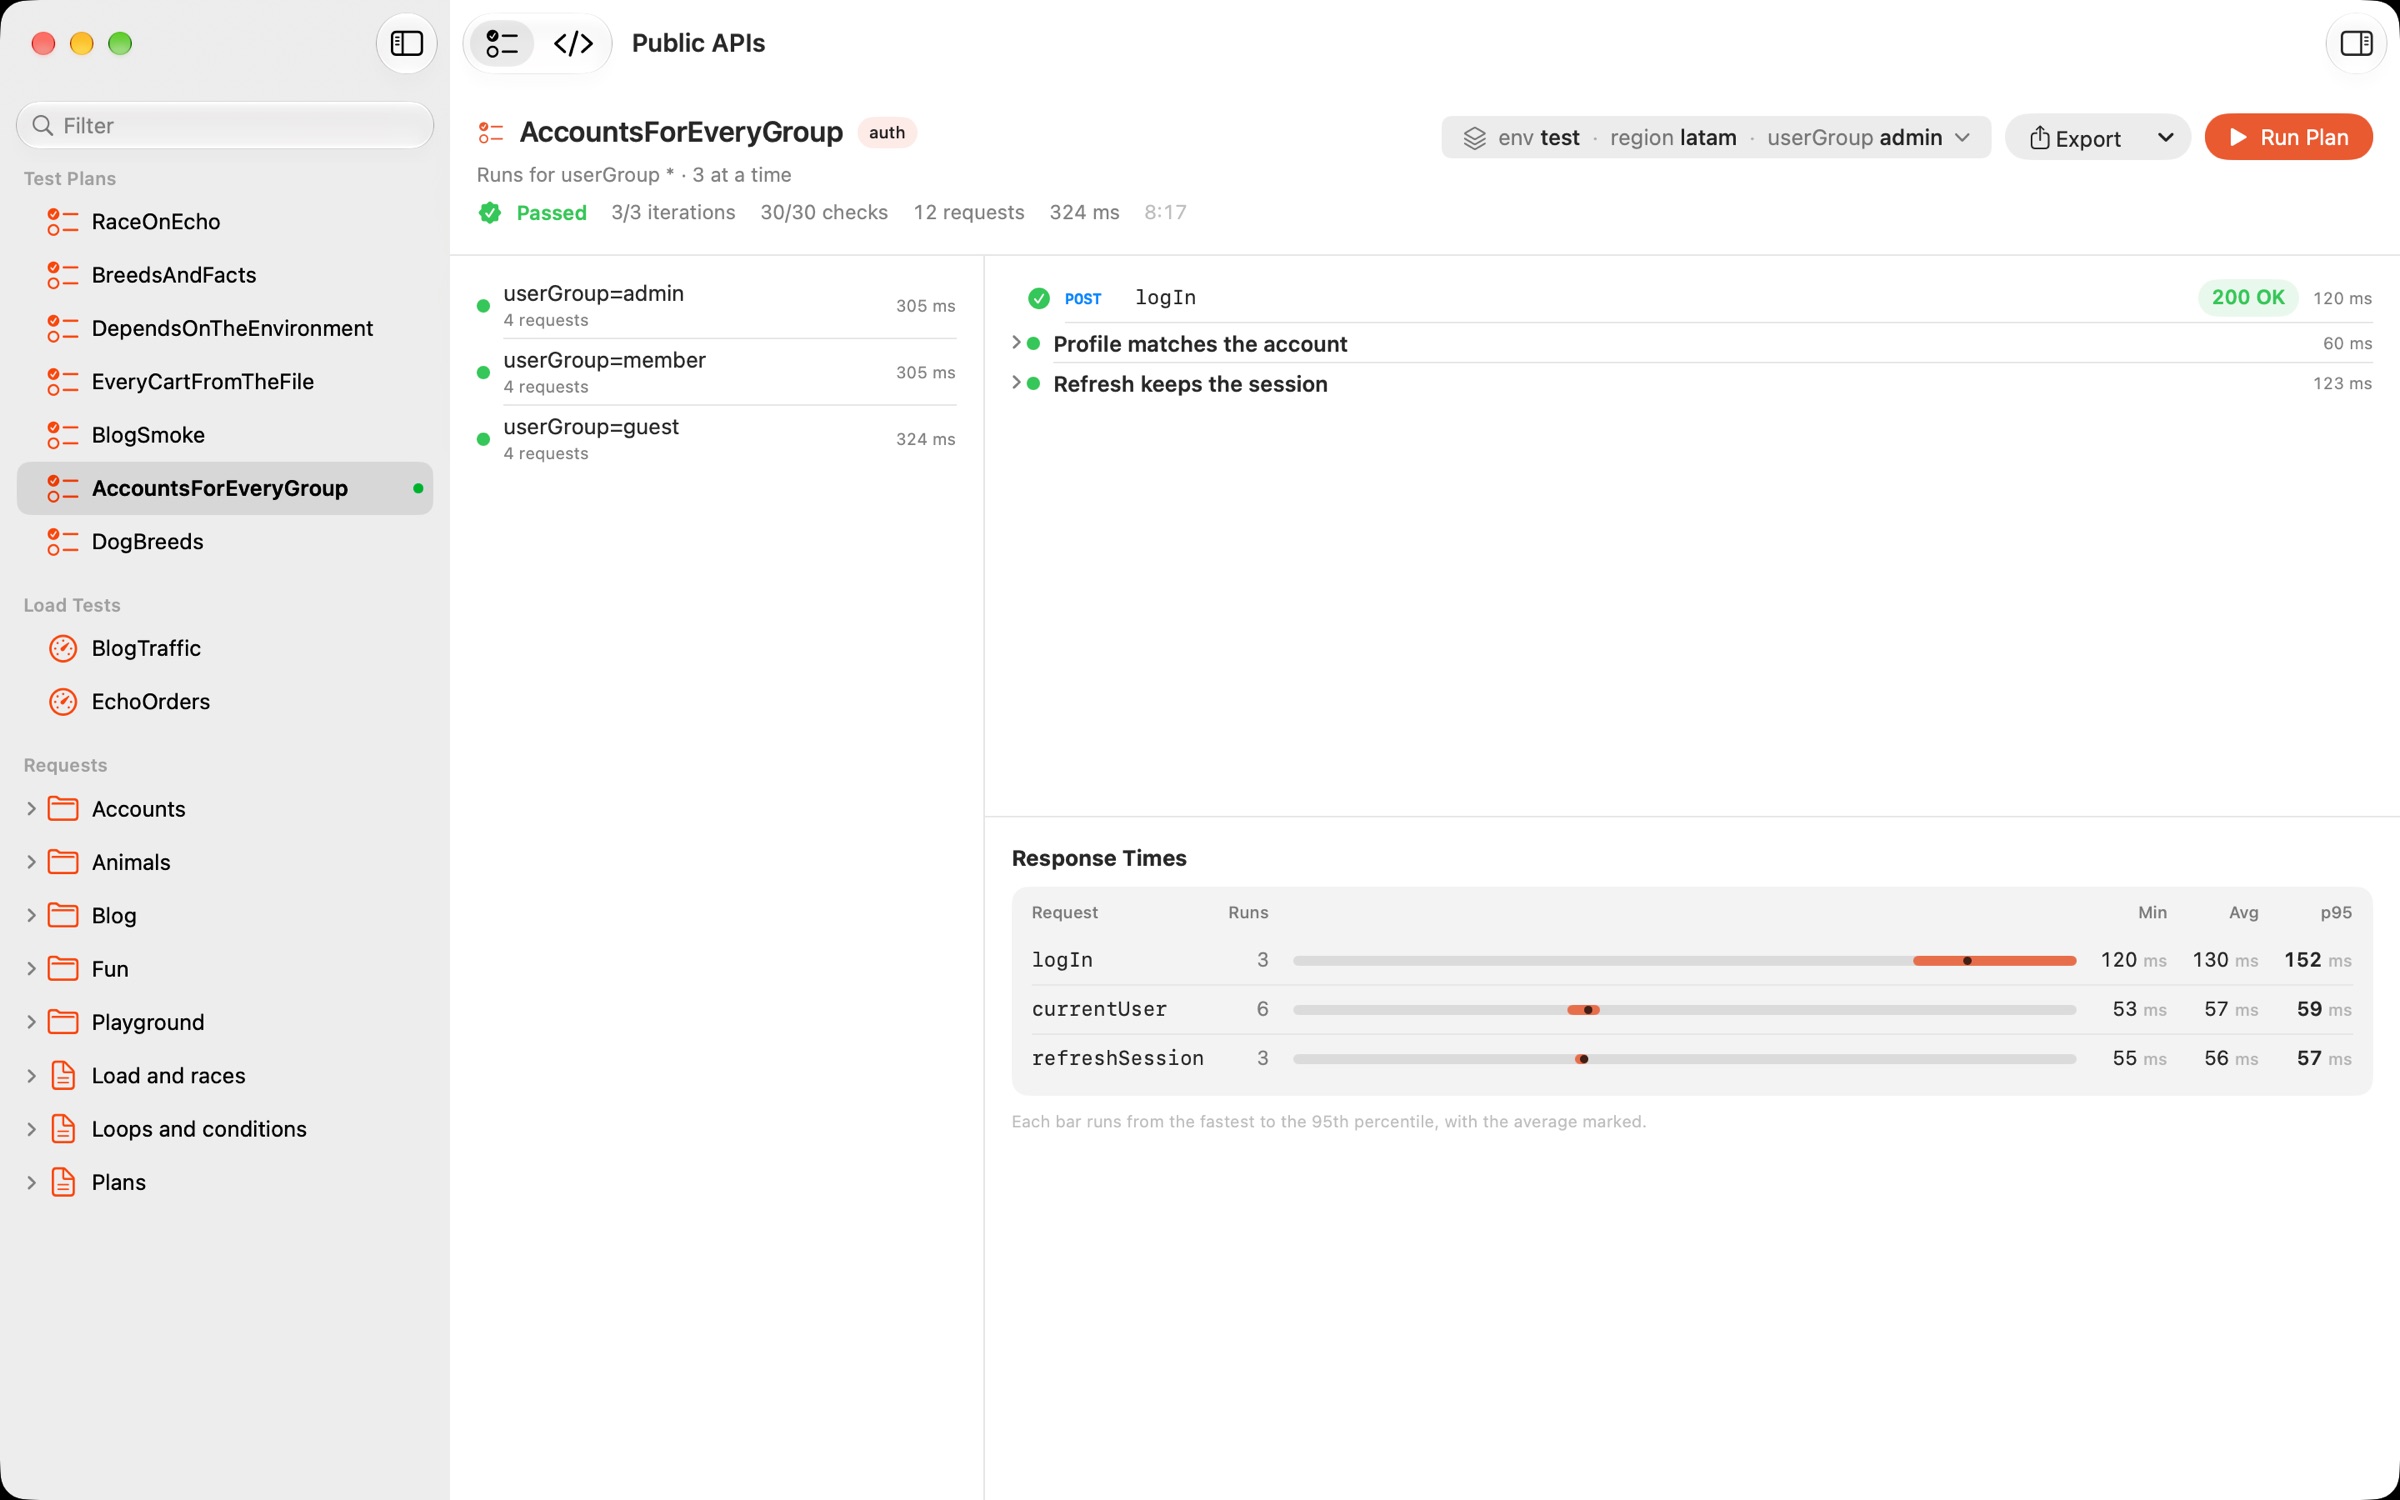Viewport: 2400px width, 1500px height.
Task: Expand the Accounts folder
Action: 31,808
